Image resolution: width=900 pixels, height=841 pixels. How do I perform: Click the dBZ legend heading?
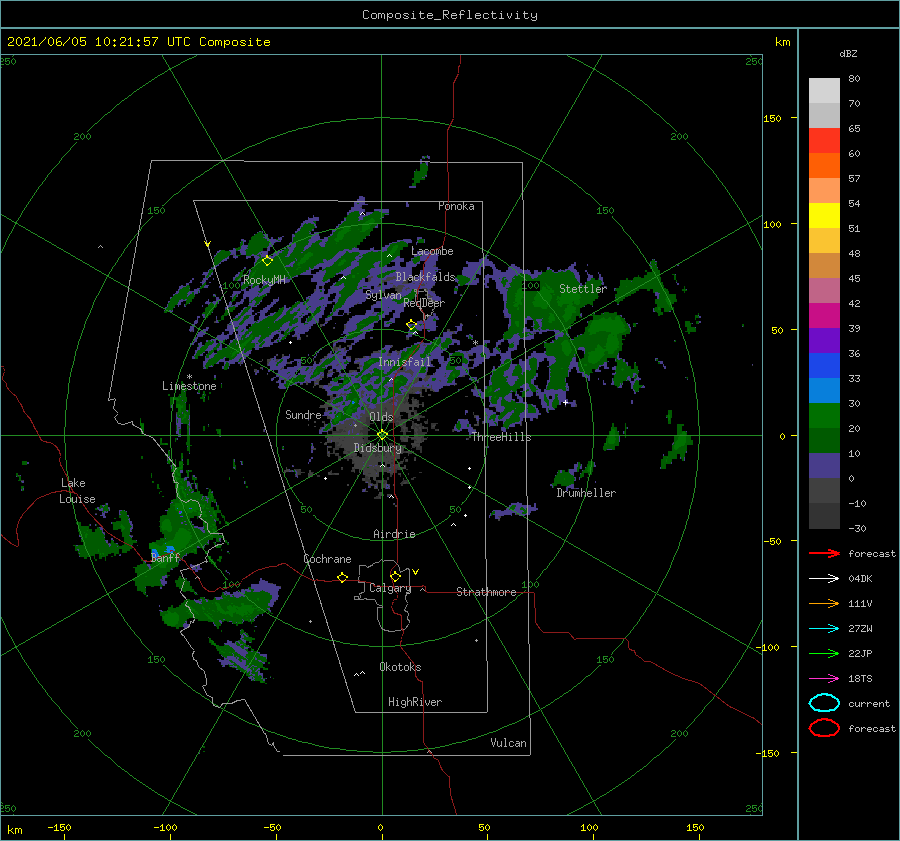848,53
